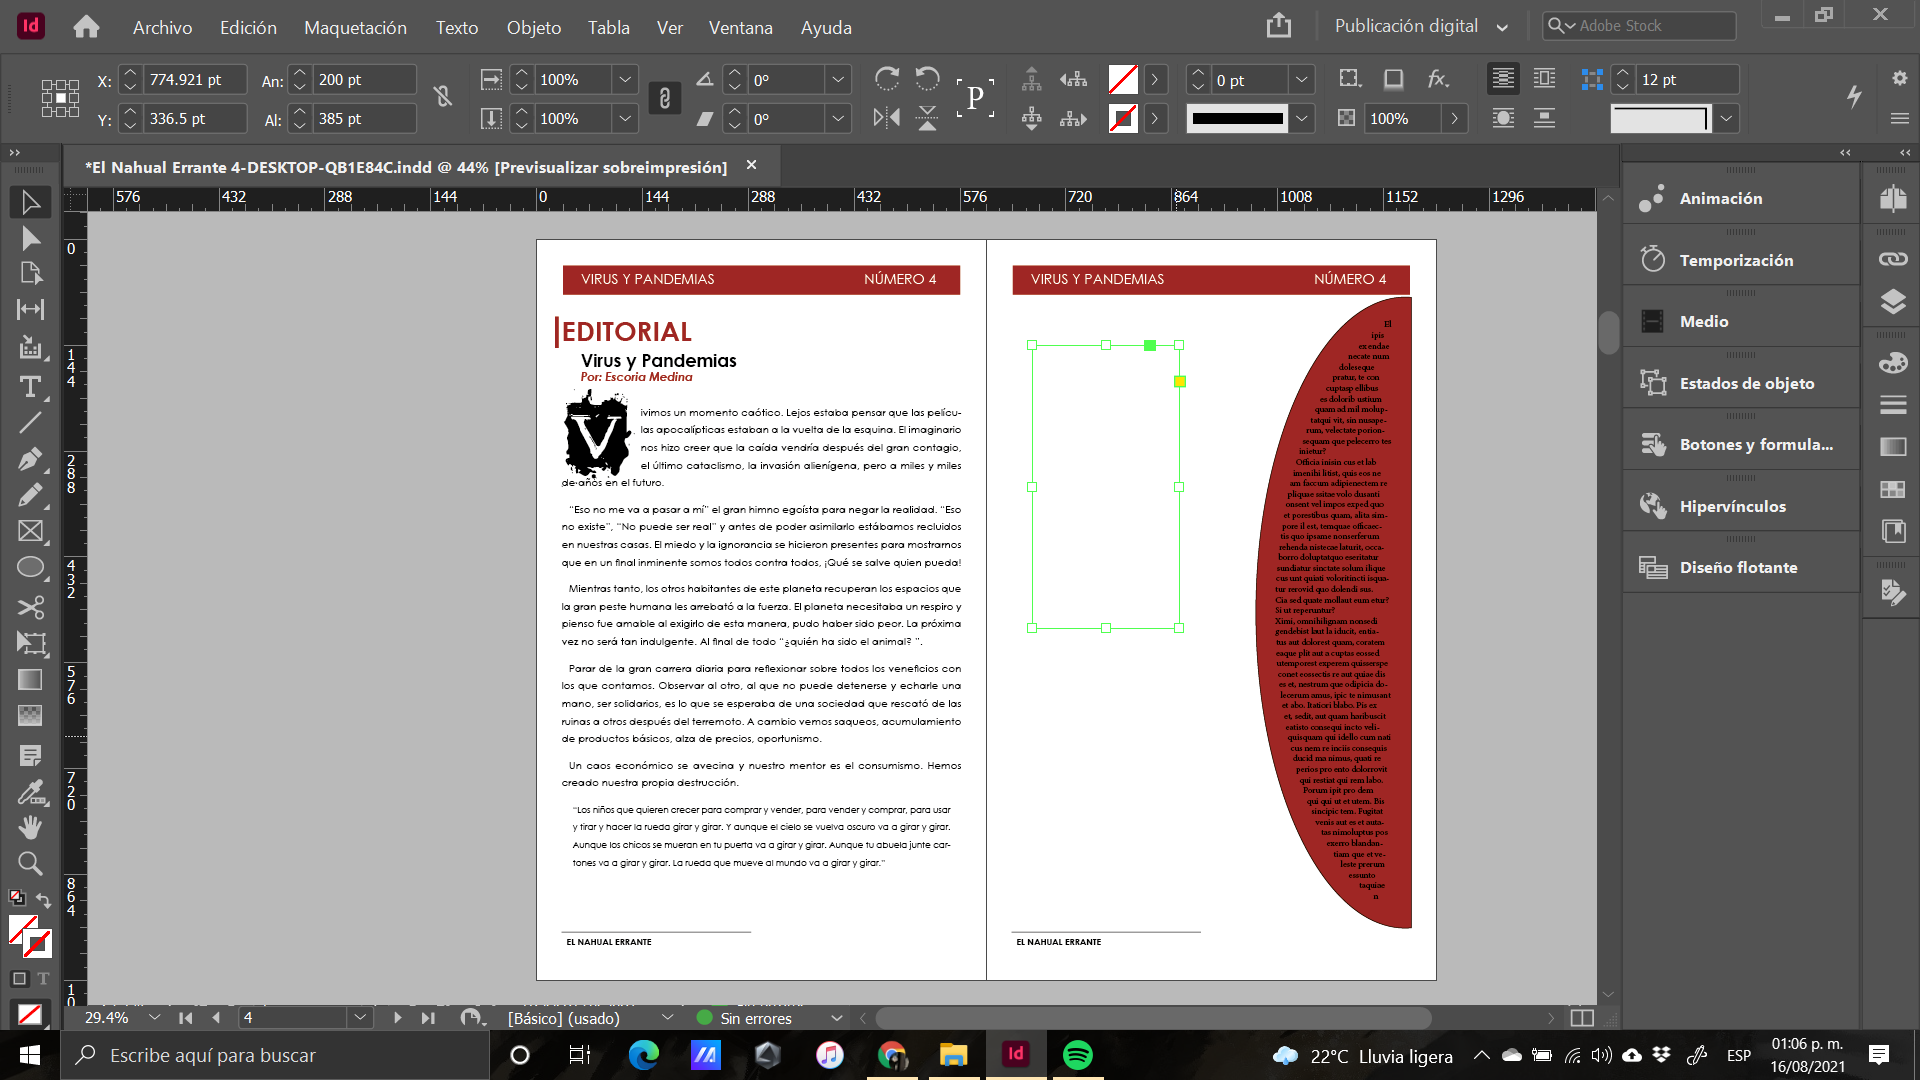Click the Flip Horizontal icon

pyautogui.click(x=886, y=118)
